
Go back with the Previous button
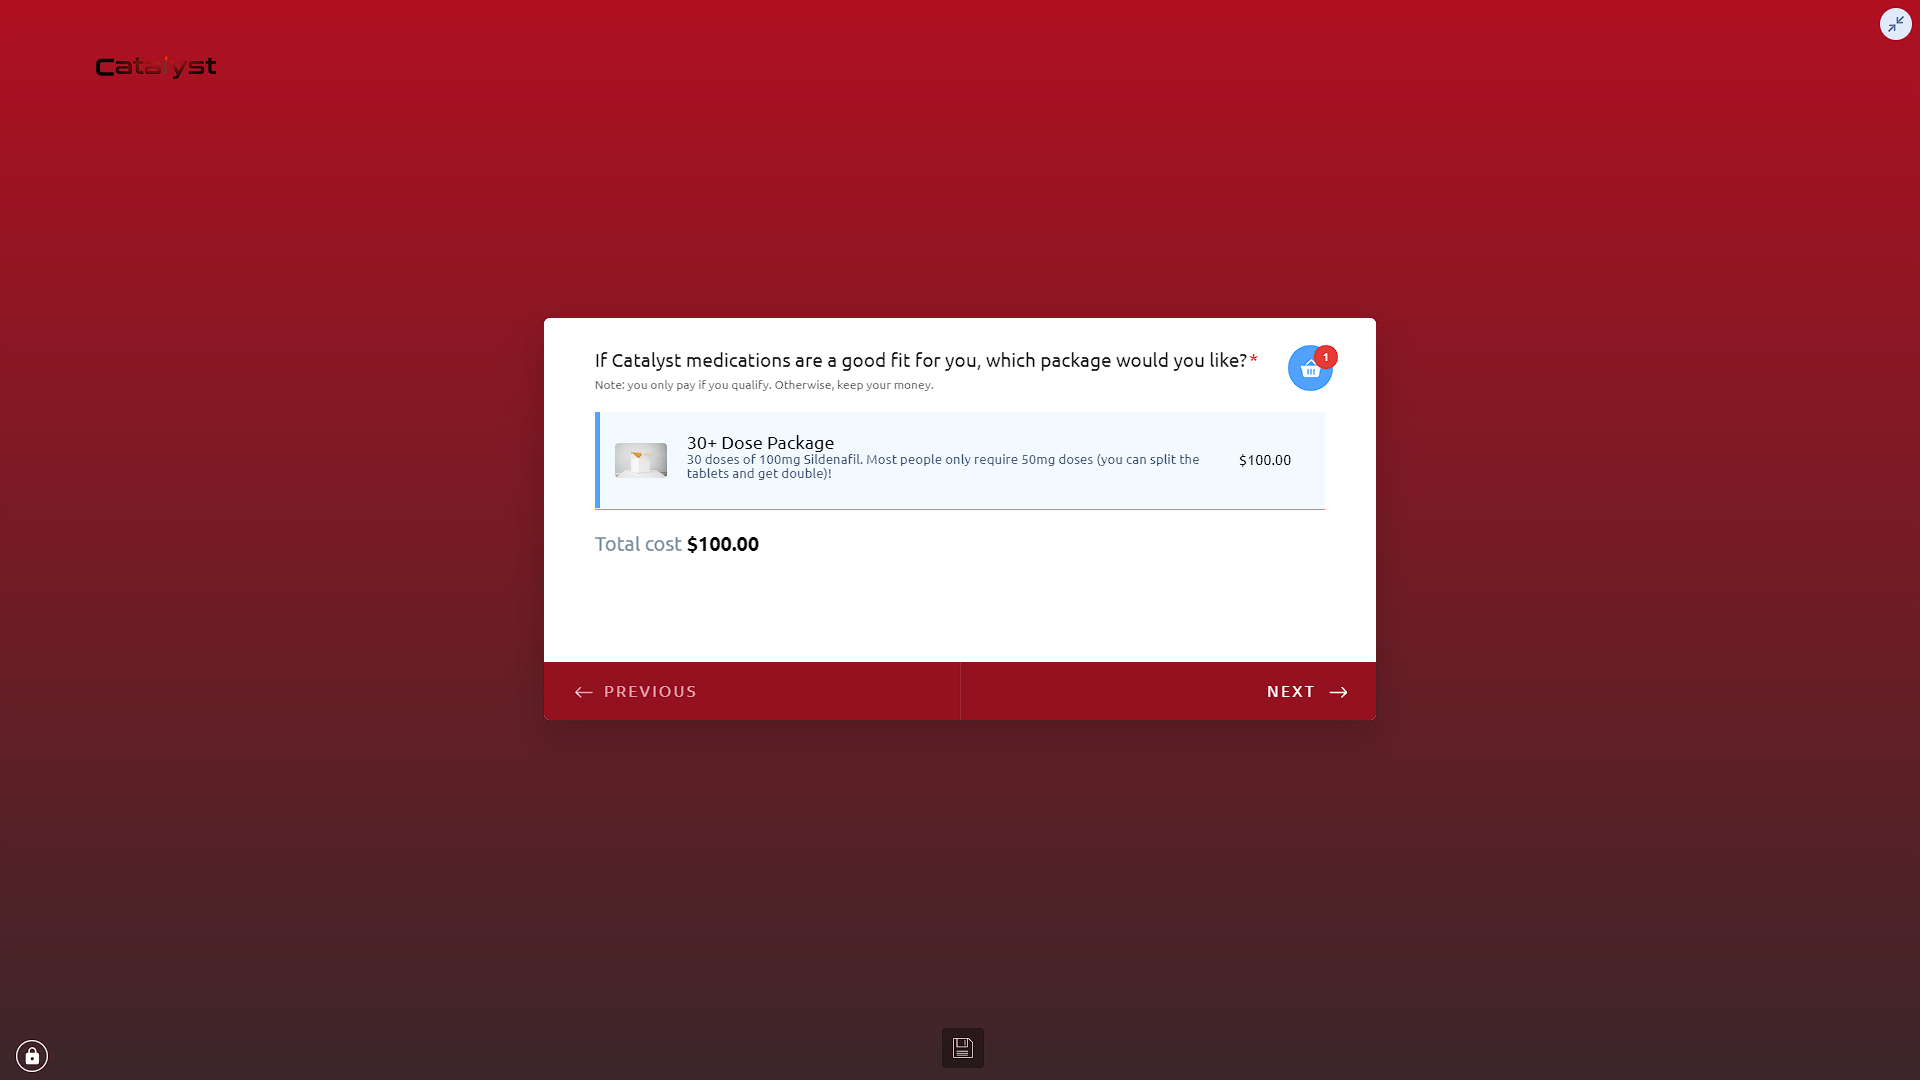tap(752, 691)
